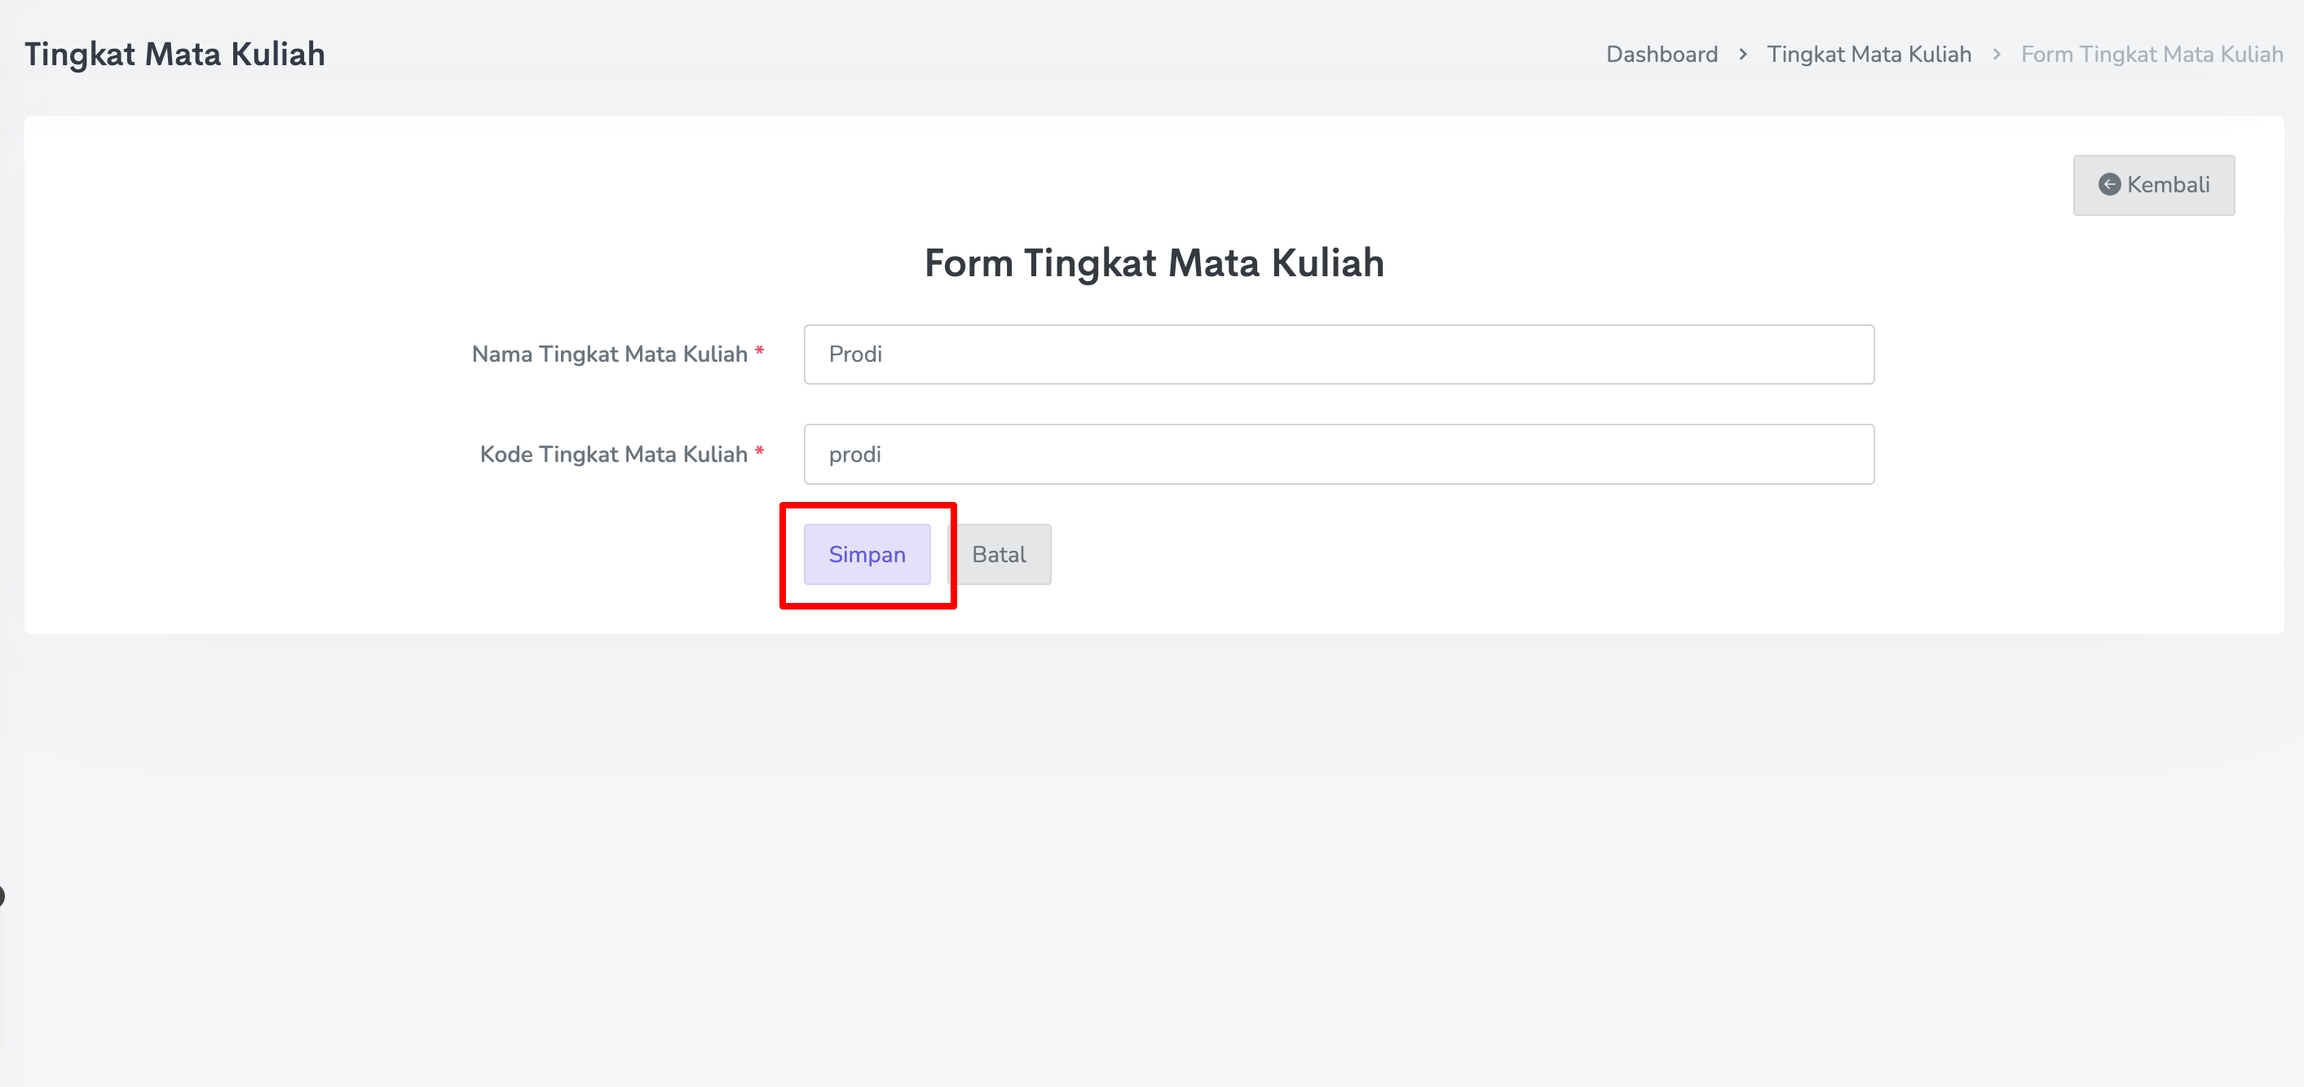Click the red asterisk beside Nama label
The width and height of the screenshot is (2304, 1087).
(760, 352)
